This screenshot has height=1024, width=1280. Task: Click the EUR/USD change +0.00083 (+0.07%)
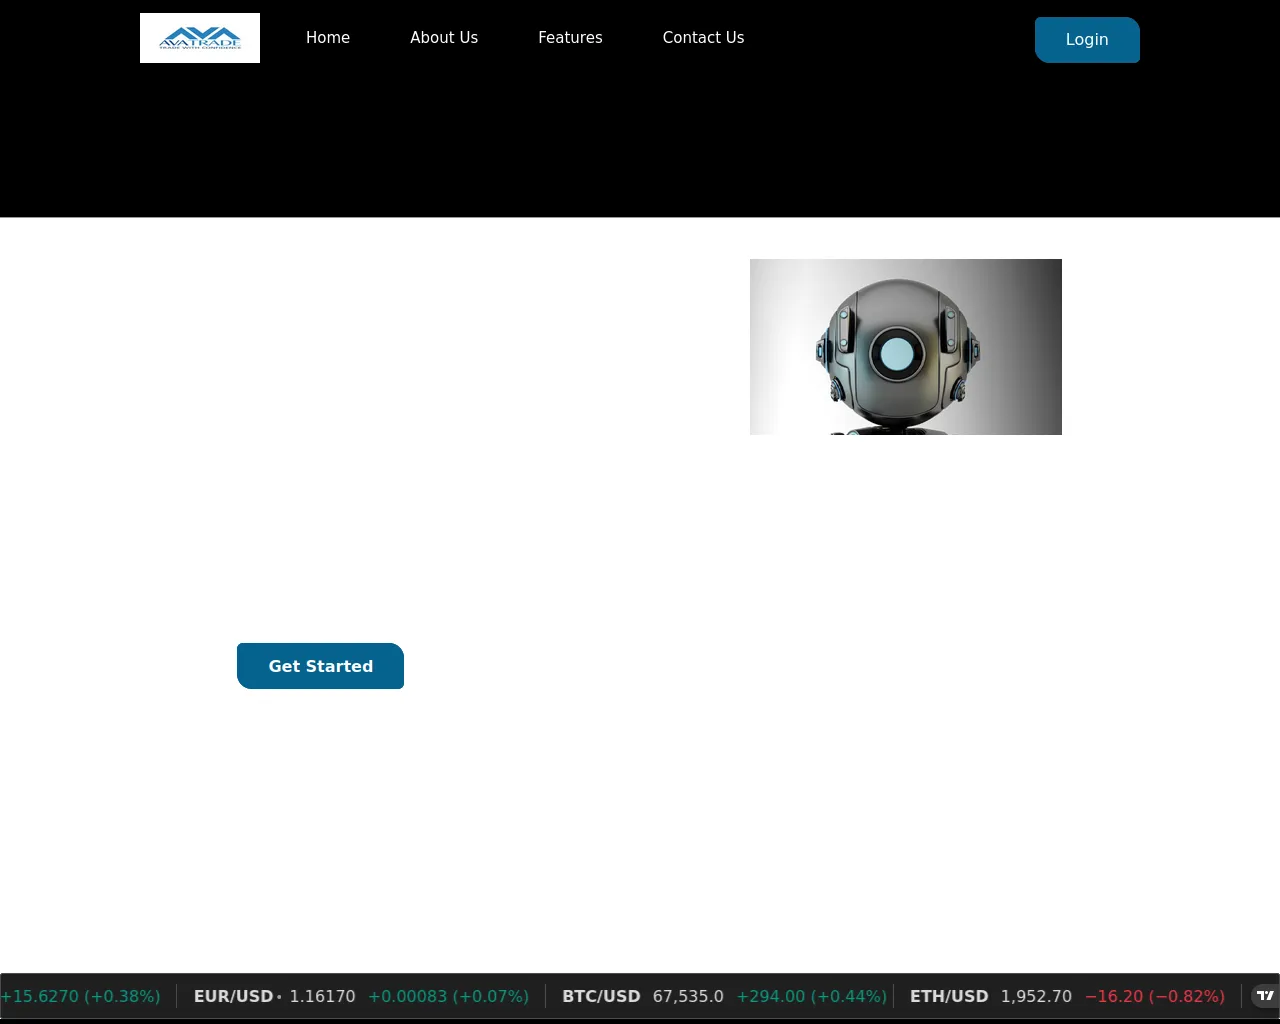click(x=448, y=997)
